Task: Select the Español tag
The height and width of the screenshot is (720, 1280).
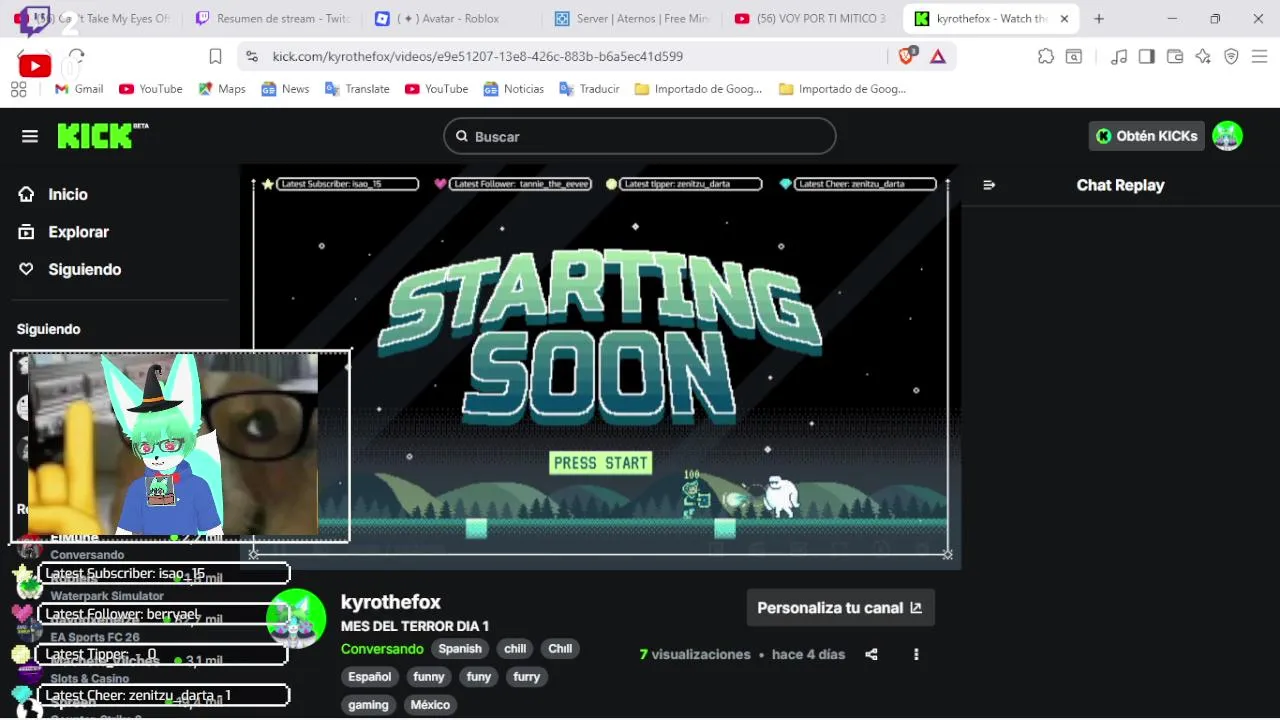Action: 369,677
